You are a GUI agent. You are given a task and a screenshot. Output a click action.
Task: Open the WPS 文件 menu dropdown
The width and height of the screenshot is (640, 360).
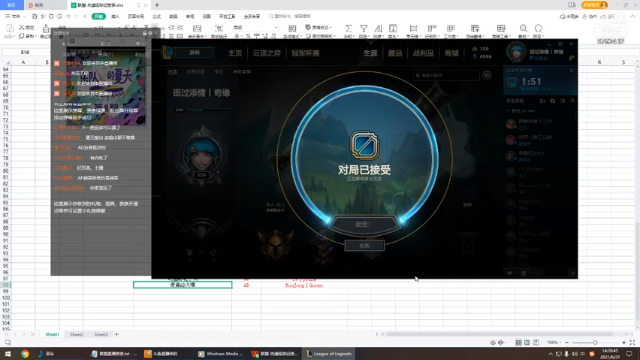pyautogui.click(x=15, y=16)
